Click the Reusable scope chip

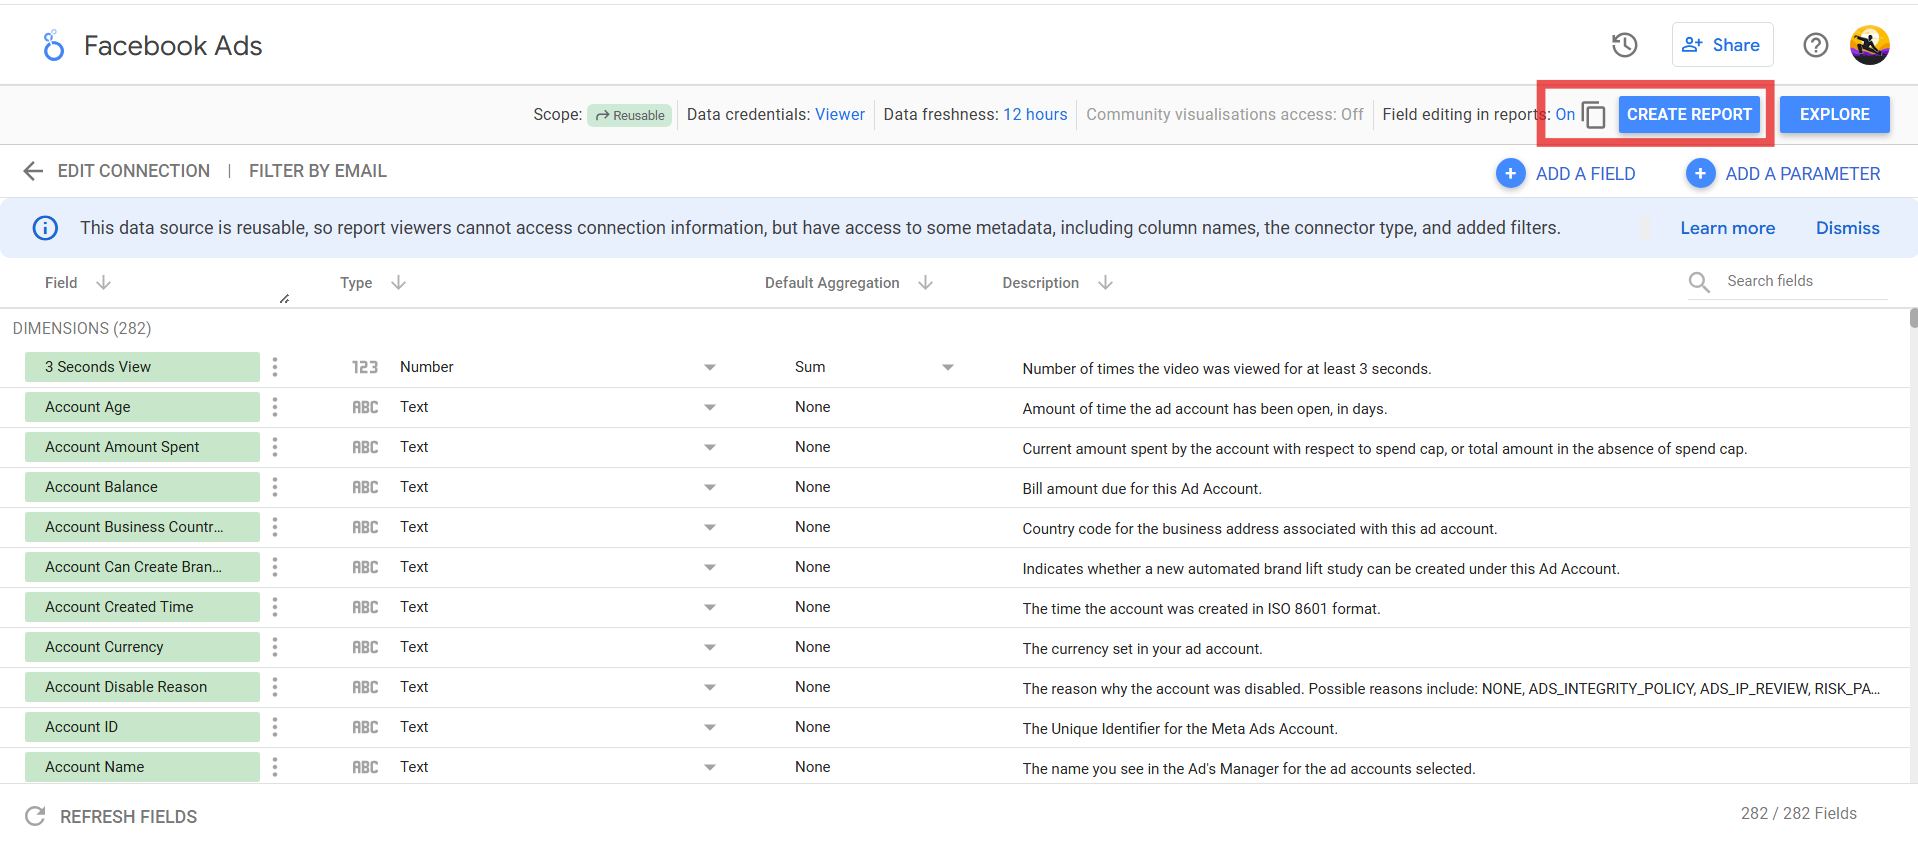(630, 115)
